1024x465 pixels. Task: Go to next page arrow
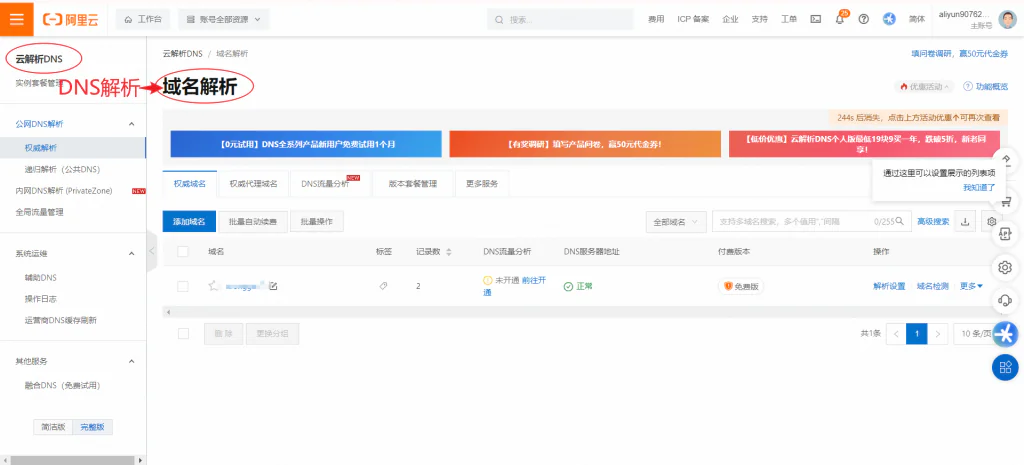coord(938,334)
